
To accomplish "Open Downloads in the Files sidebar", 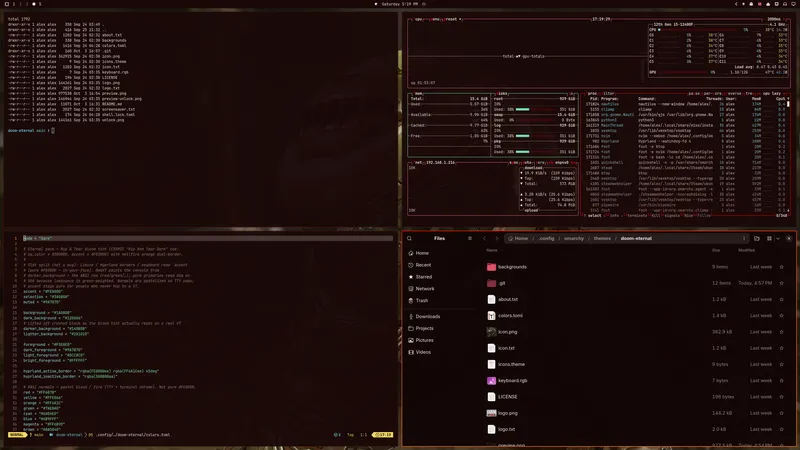I will click(424, 316).
